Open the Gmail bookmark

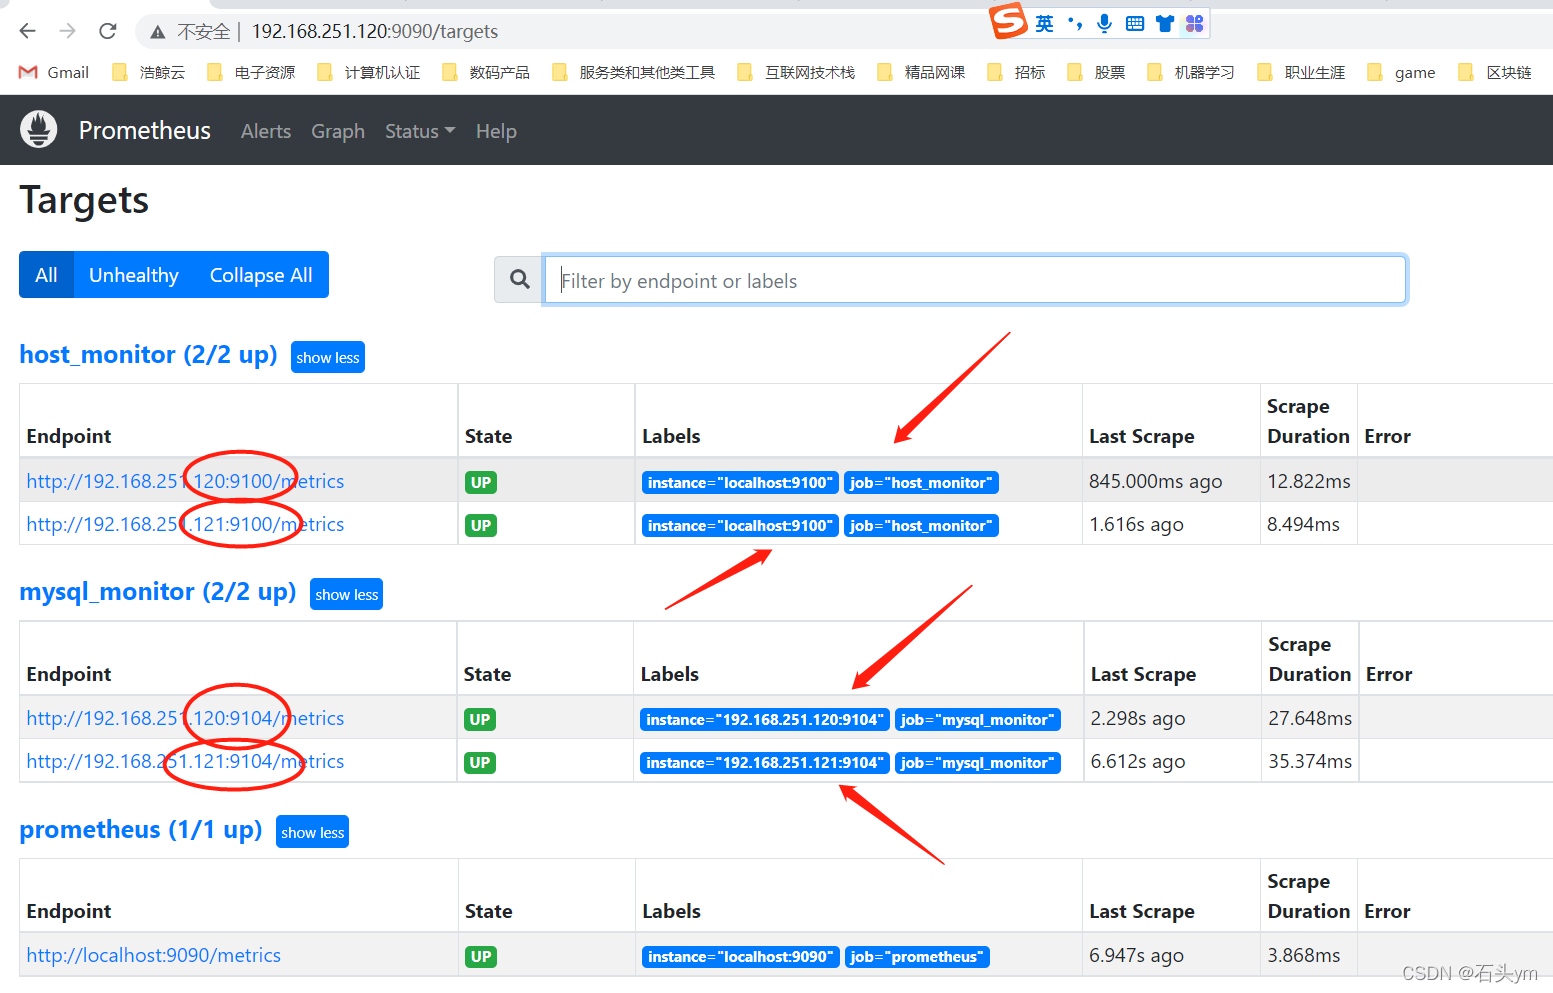tap(54, 72)
